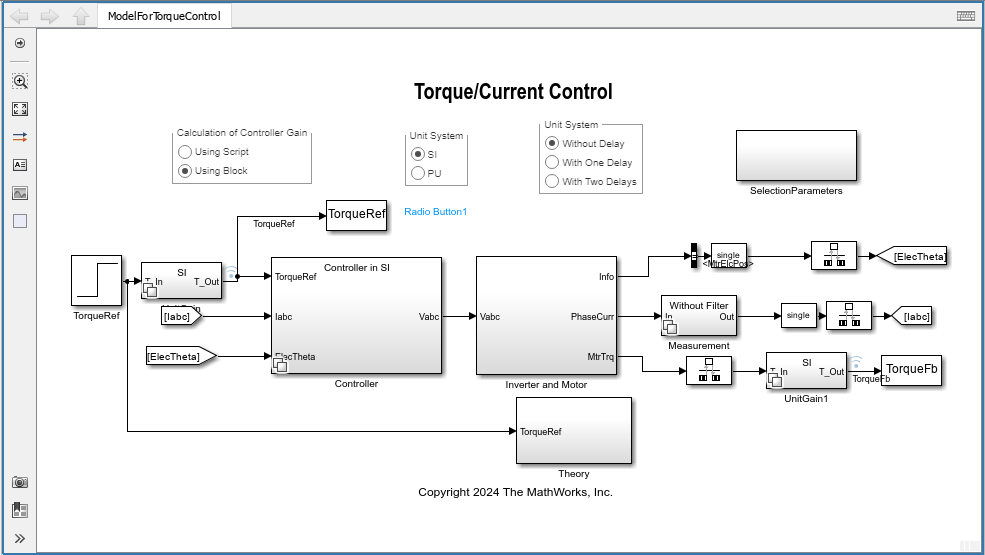Select the Annotation text tool
The height and width of the screenshot is (555, 985).
tap(19, 165)
